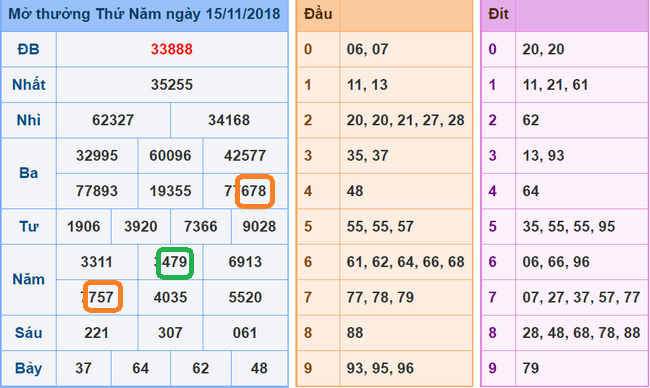The image size is (650, 388).
Task: Click fifth prize number 6913
Action: [245, 262]
